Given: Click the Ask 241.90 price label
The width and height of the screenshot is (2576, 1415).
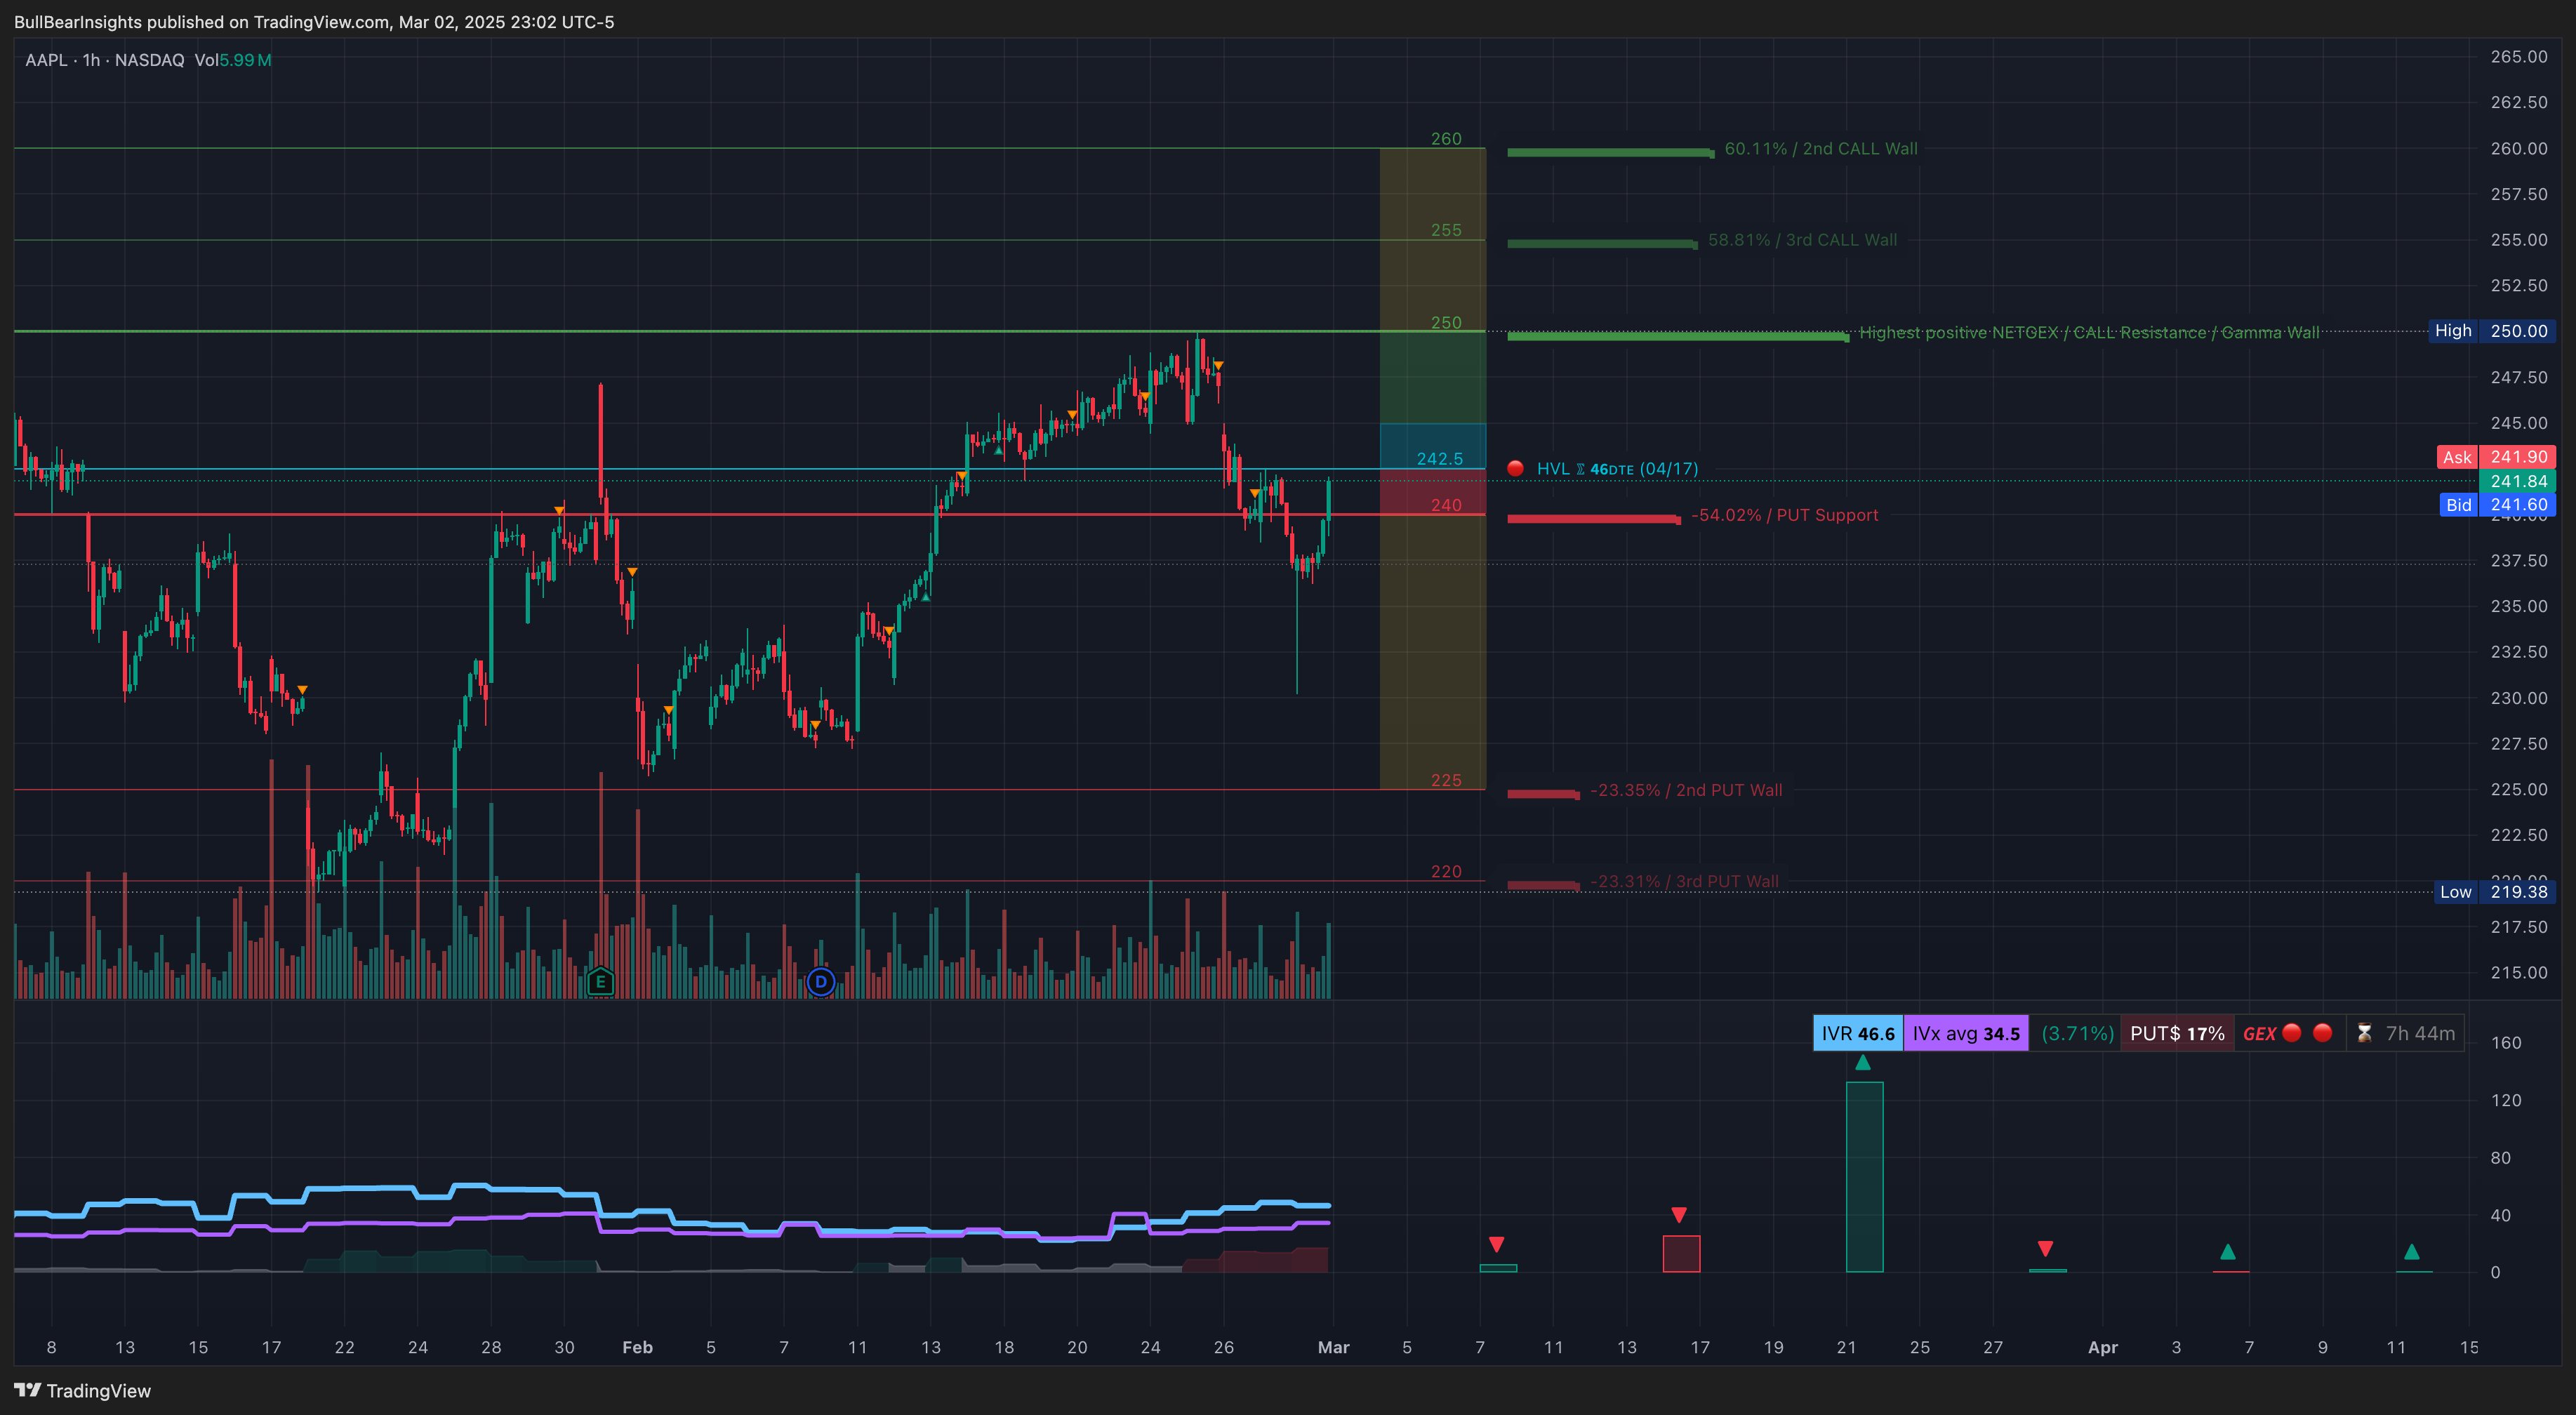Looking at the screenshot, I should coord(2496,457).
